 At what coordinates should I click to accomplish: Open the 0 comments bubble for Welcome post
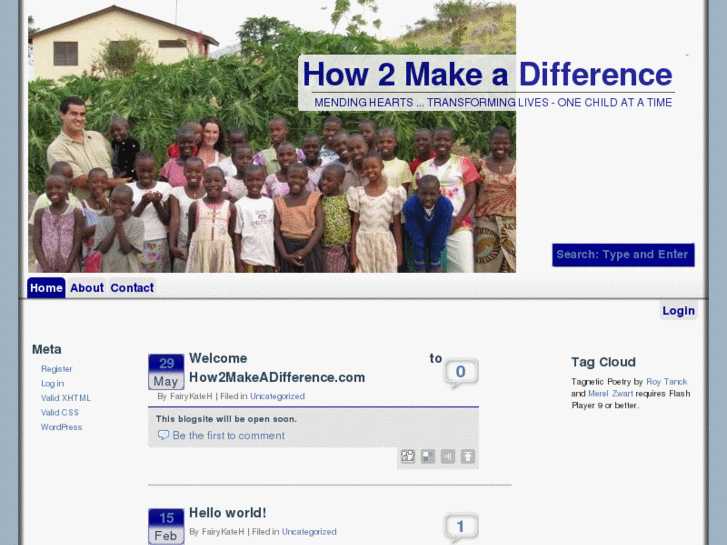coord(460,372)
